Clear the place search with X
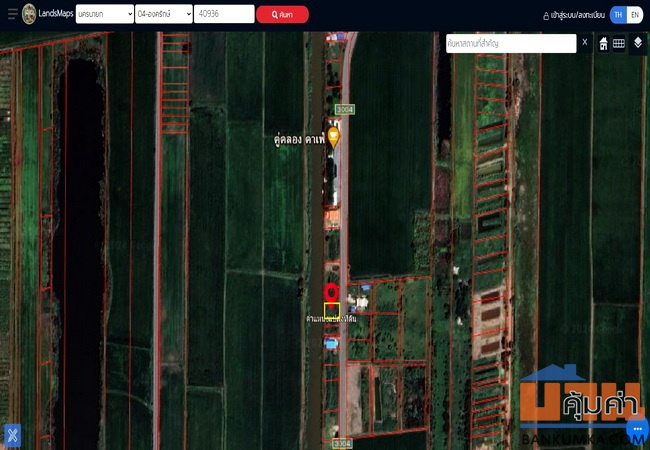This screenshot has width=650, height=450. click(585, 42)
